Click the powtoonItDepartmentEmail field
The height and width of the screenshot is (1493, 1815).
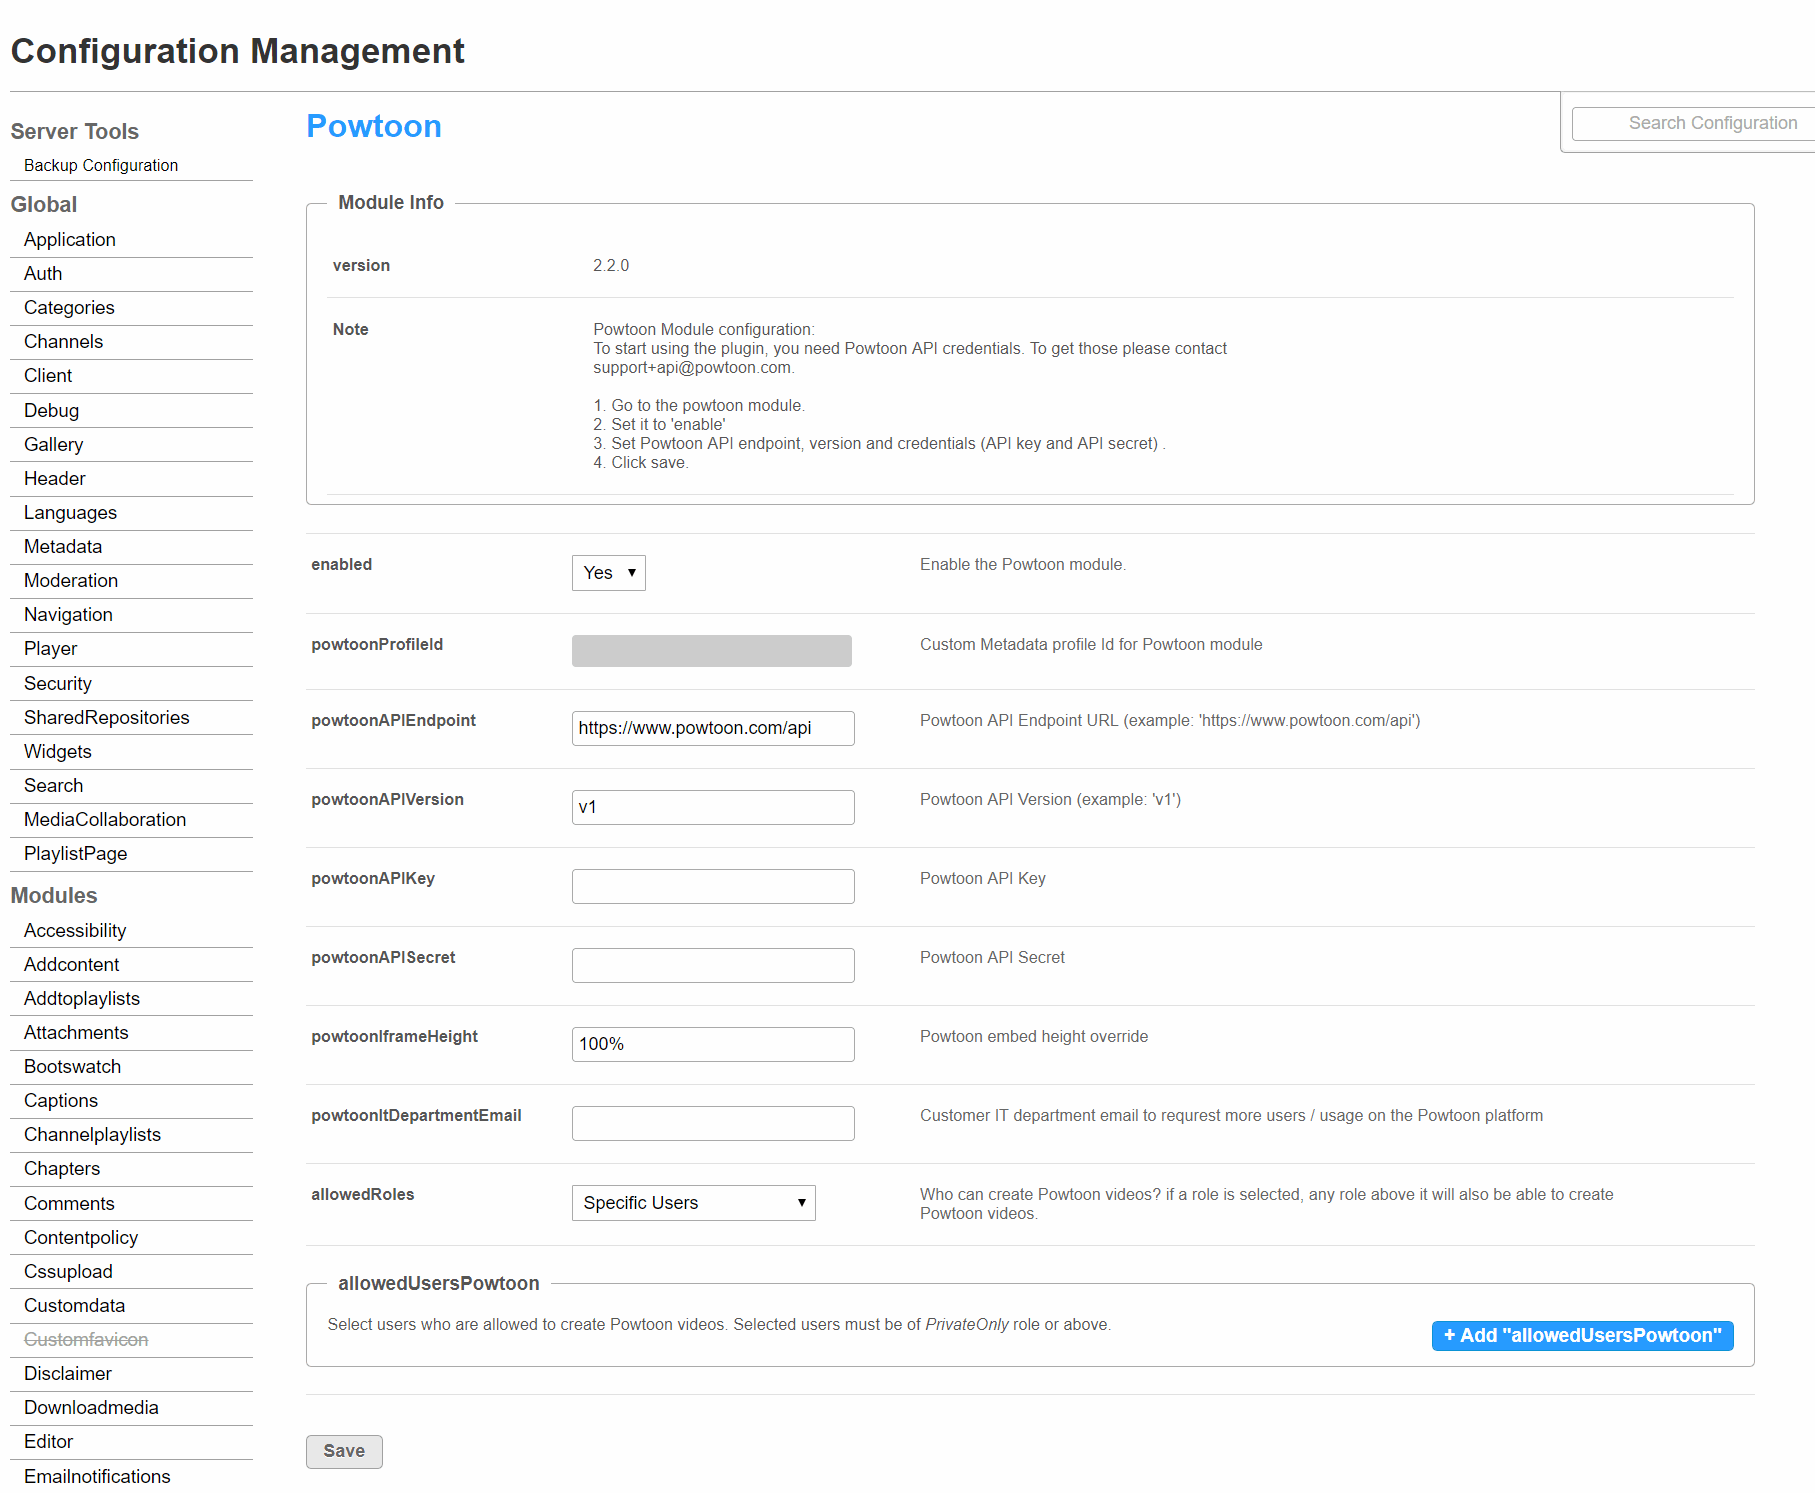point(713,1123)
